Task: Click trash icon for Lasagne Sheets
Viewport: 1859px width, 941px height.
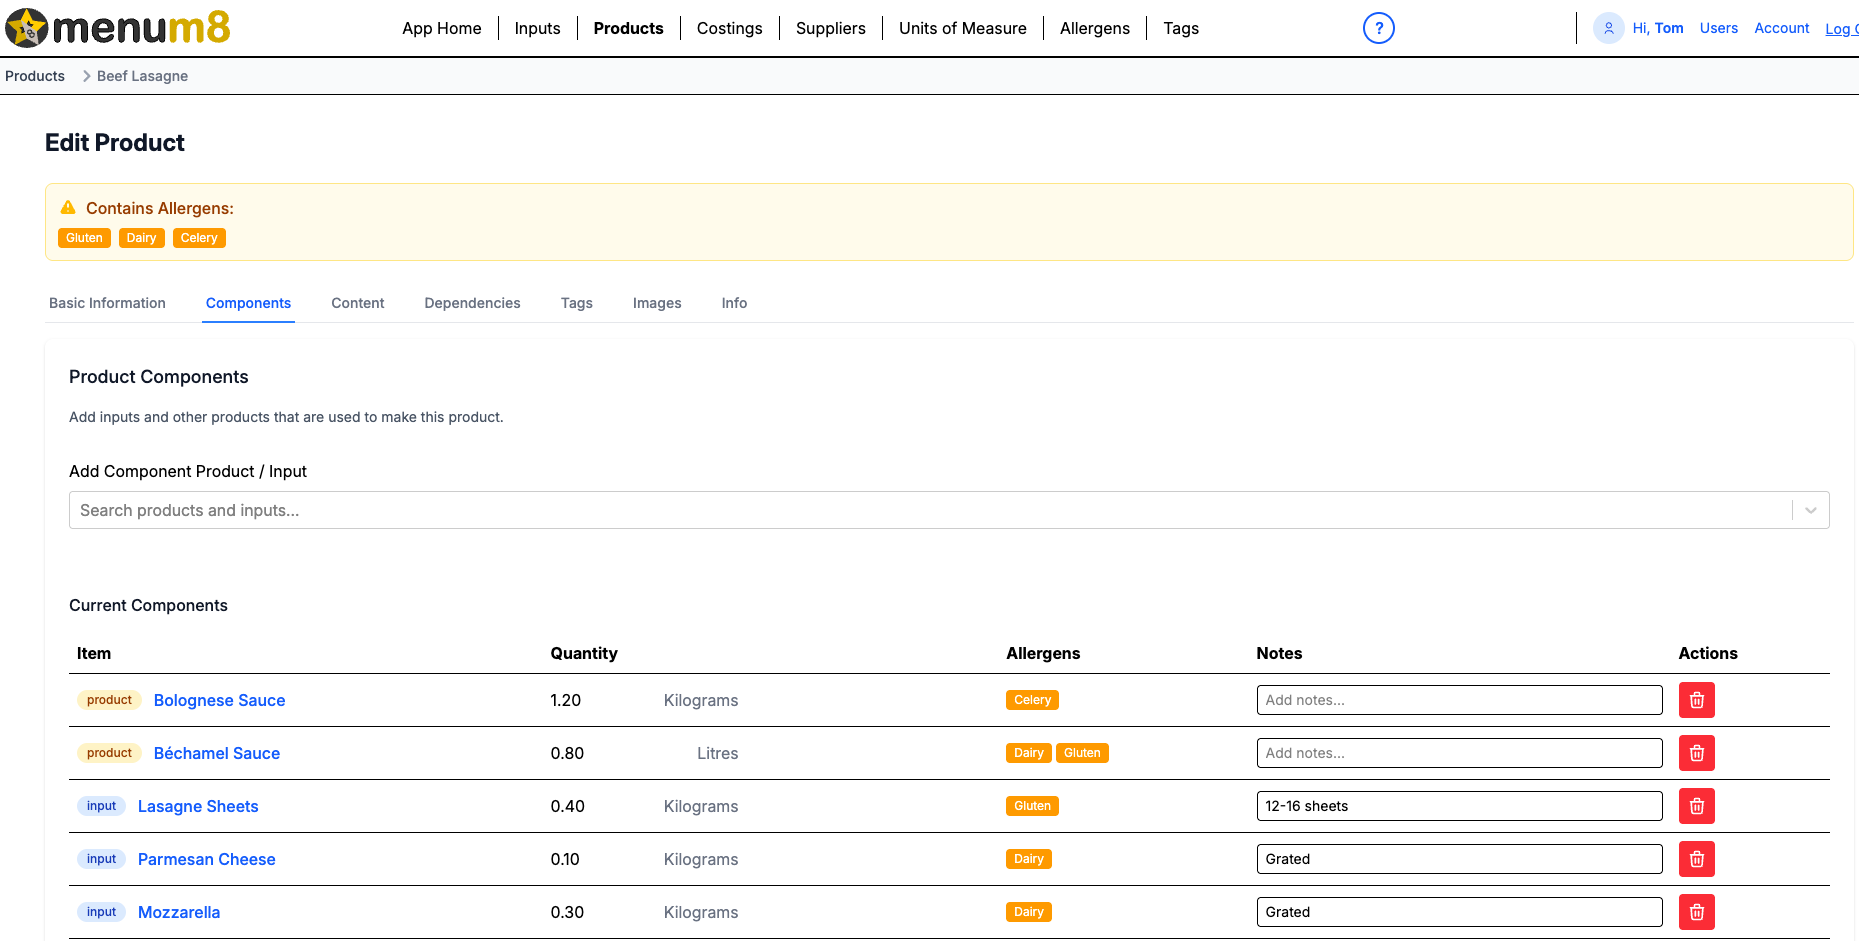Action: pyautogui.click(x=1696, y=806)
